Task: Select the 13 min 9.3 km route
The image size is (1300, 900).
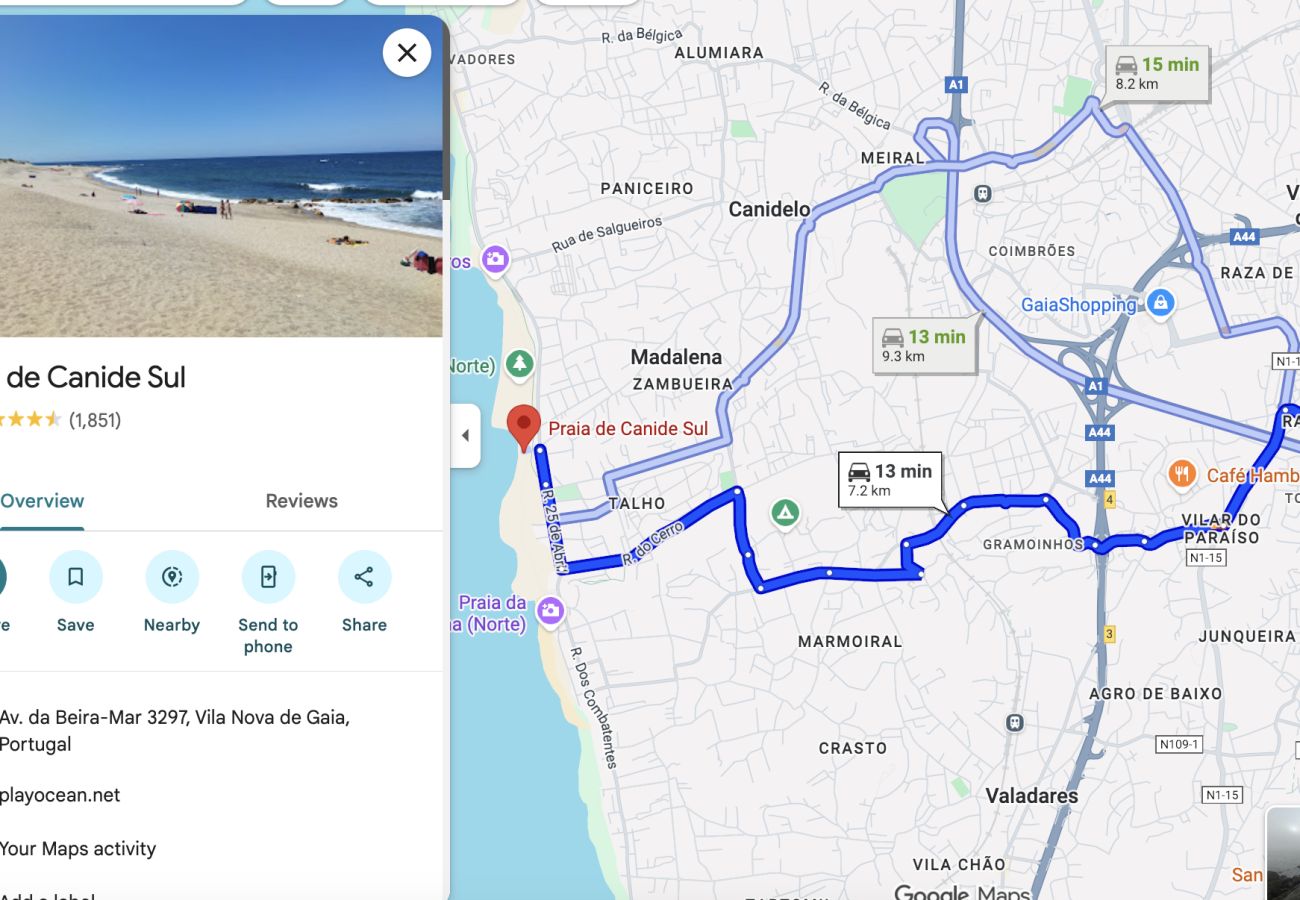Action: pyautogui.click(x=924, y=345)
